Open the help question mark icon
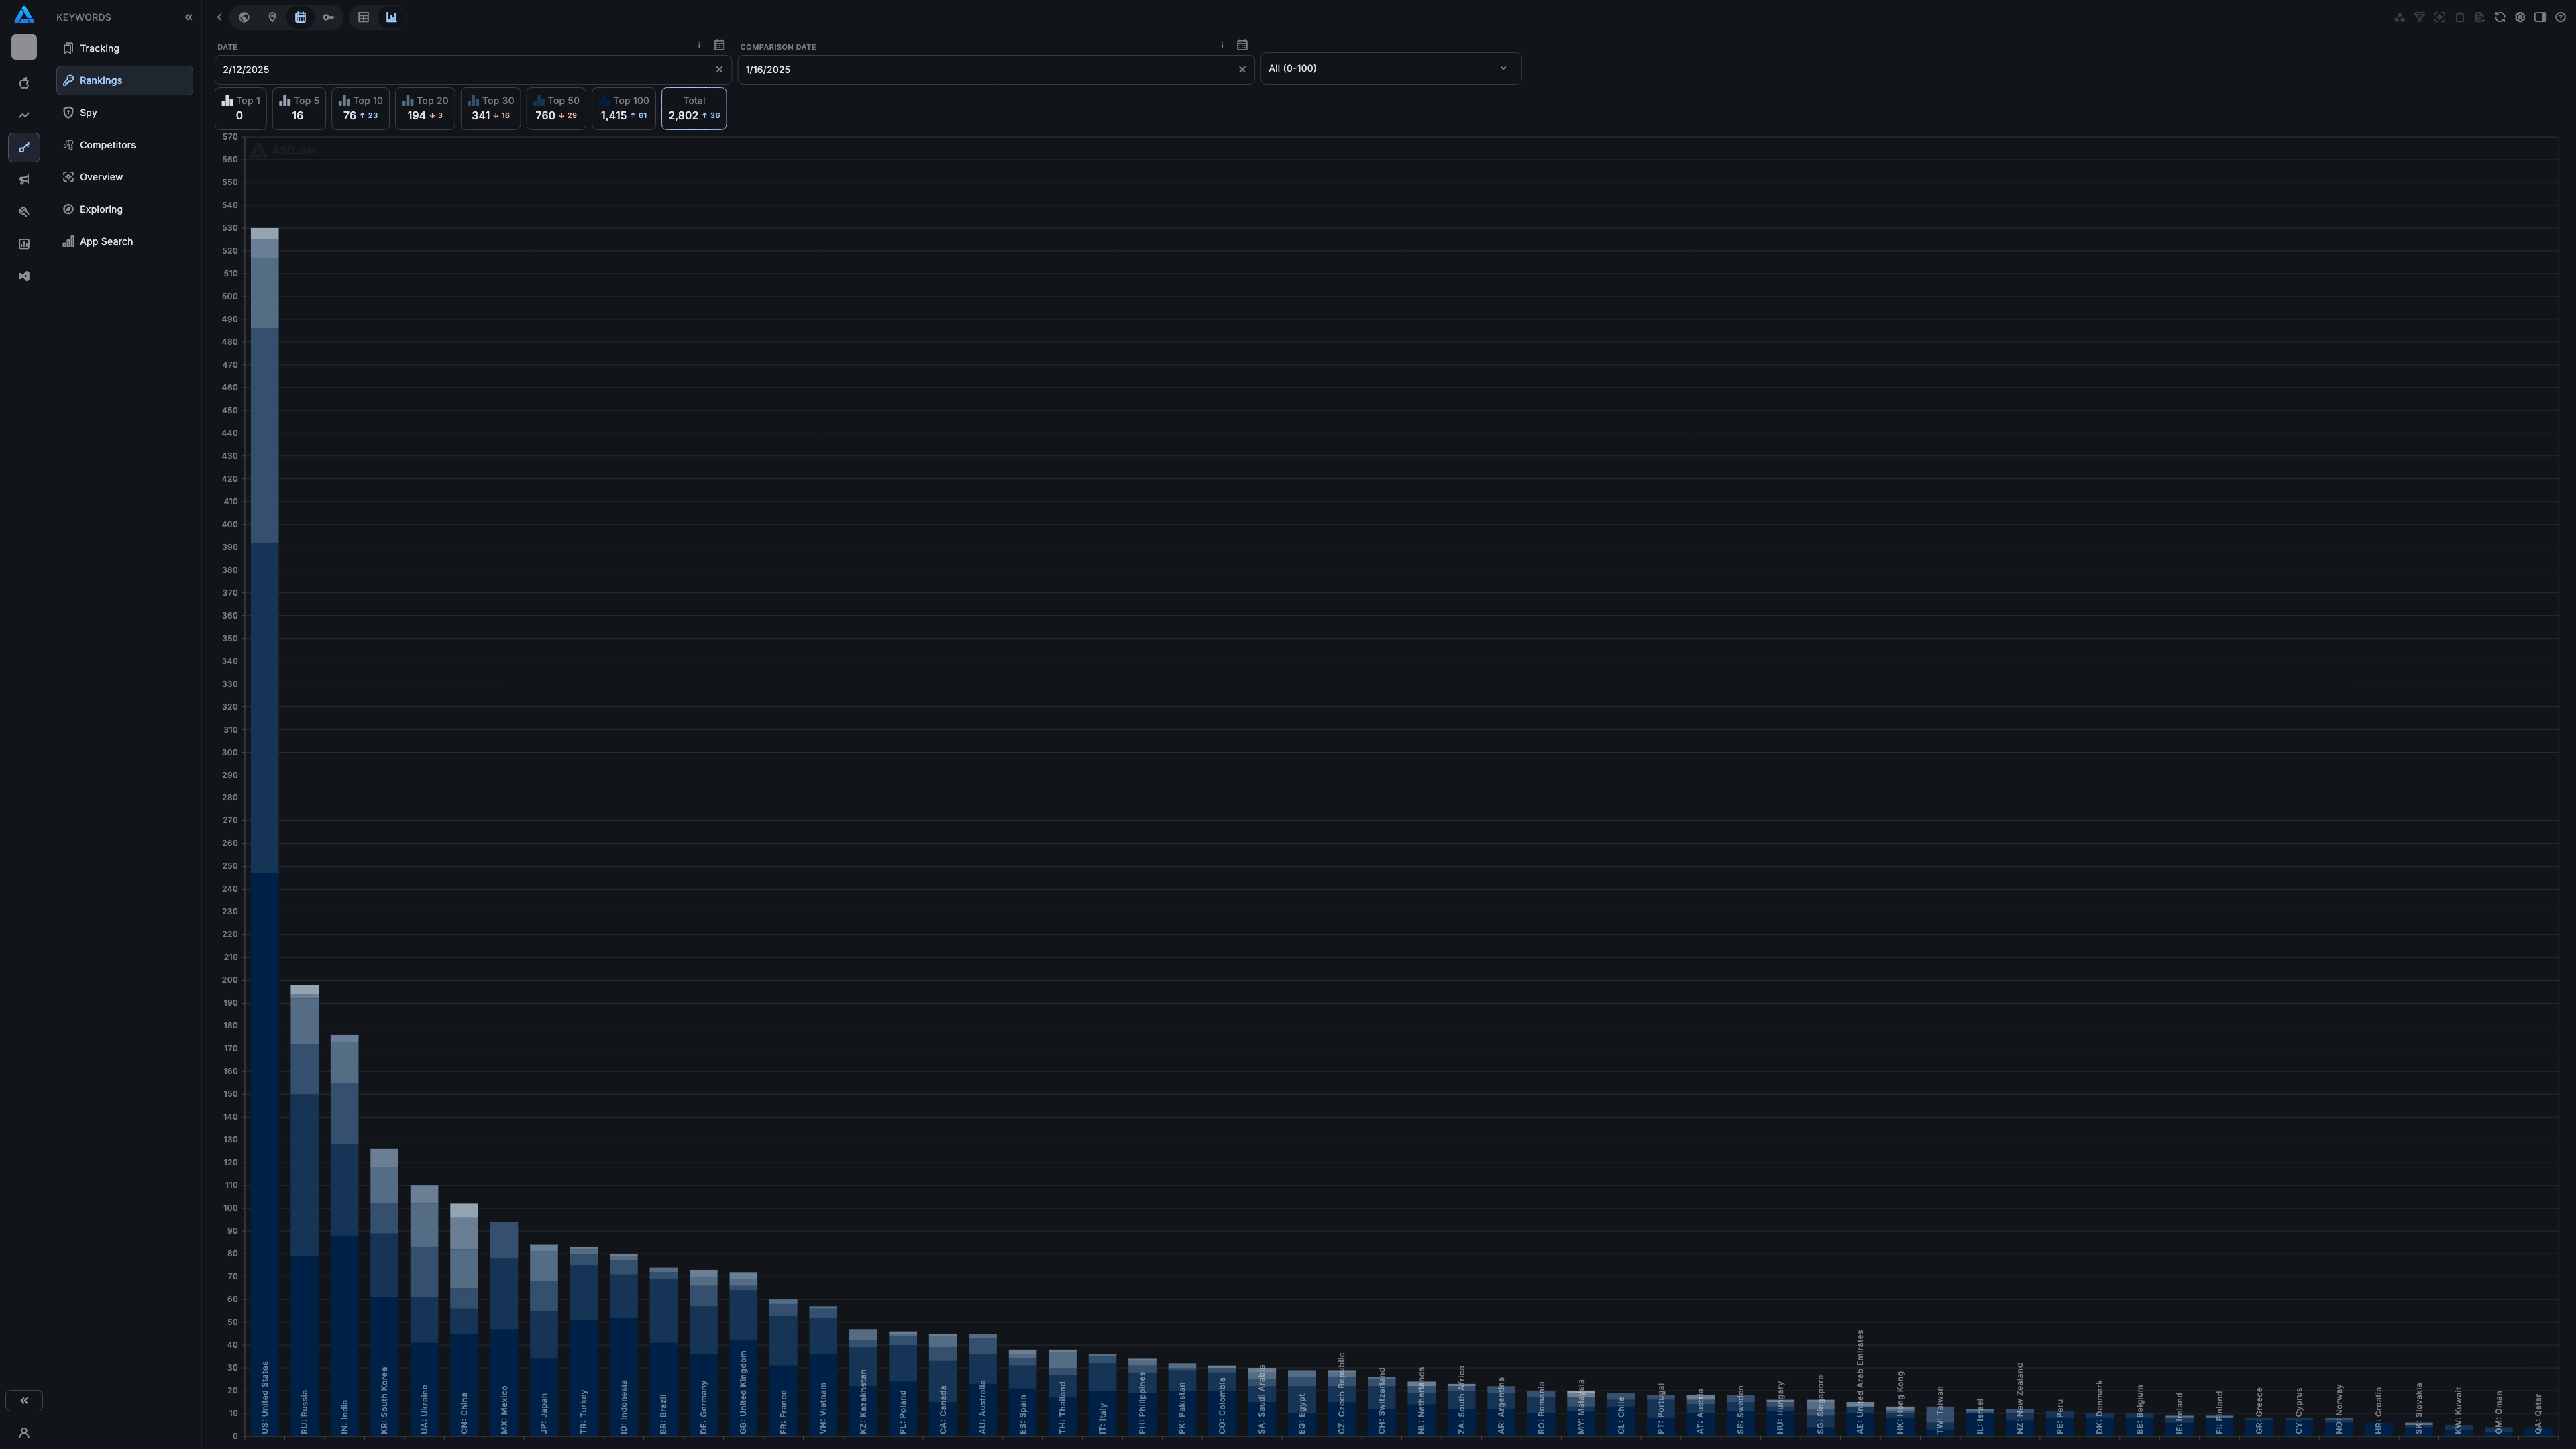Image resolution: width=2576 pixels, height=1449 pixels. point(2560,17)
